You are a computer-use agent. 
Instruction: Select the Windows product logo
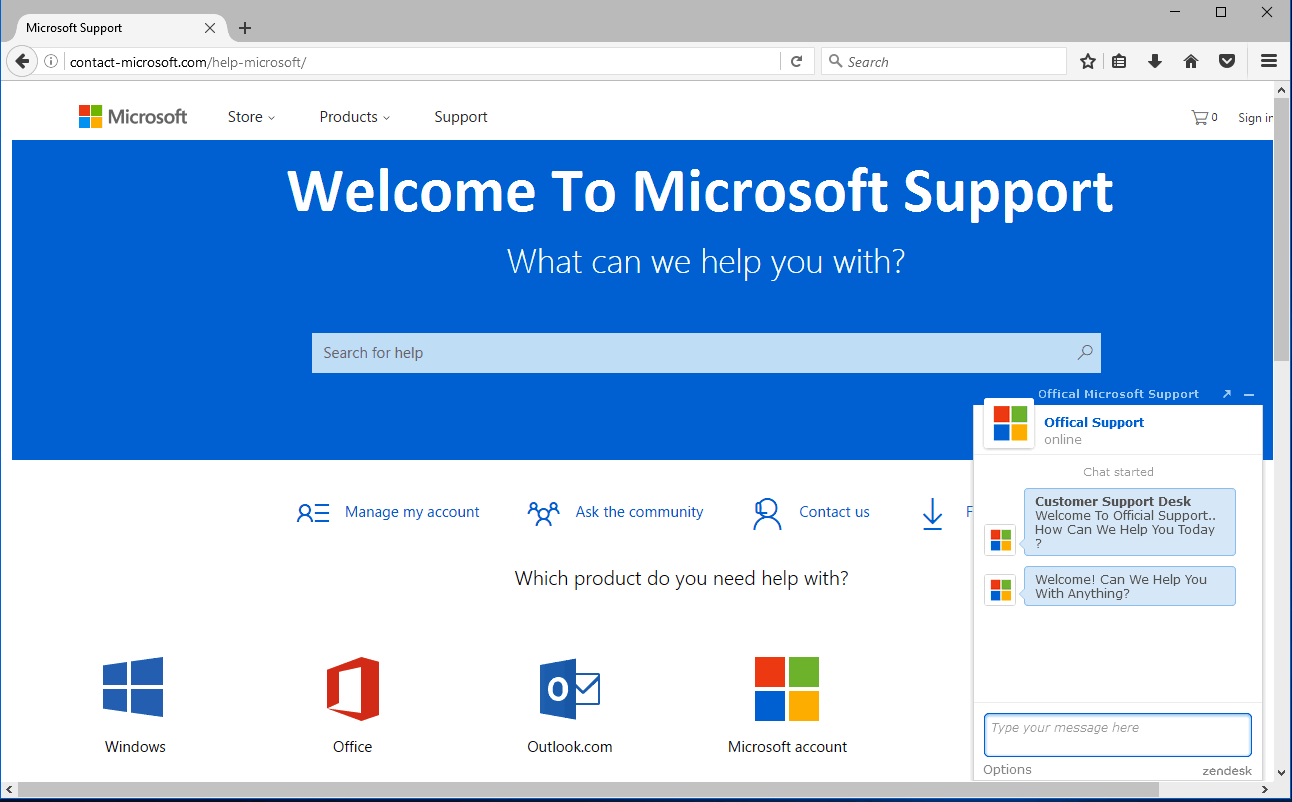[133, 687]
